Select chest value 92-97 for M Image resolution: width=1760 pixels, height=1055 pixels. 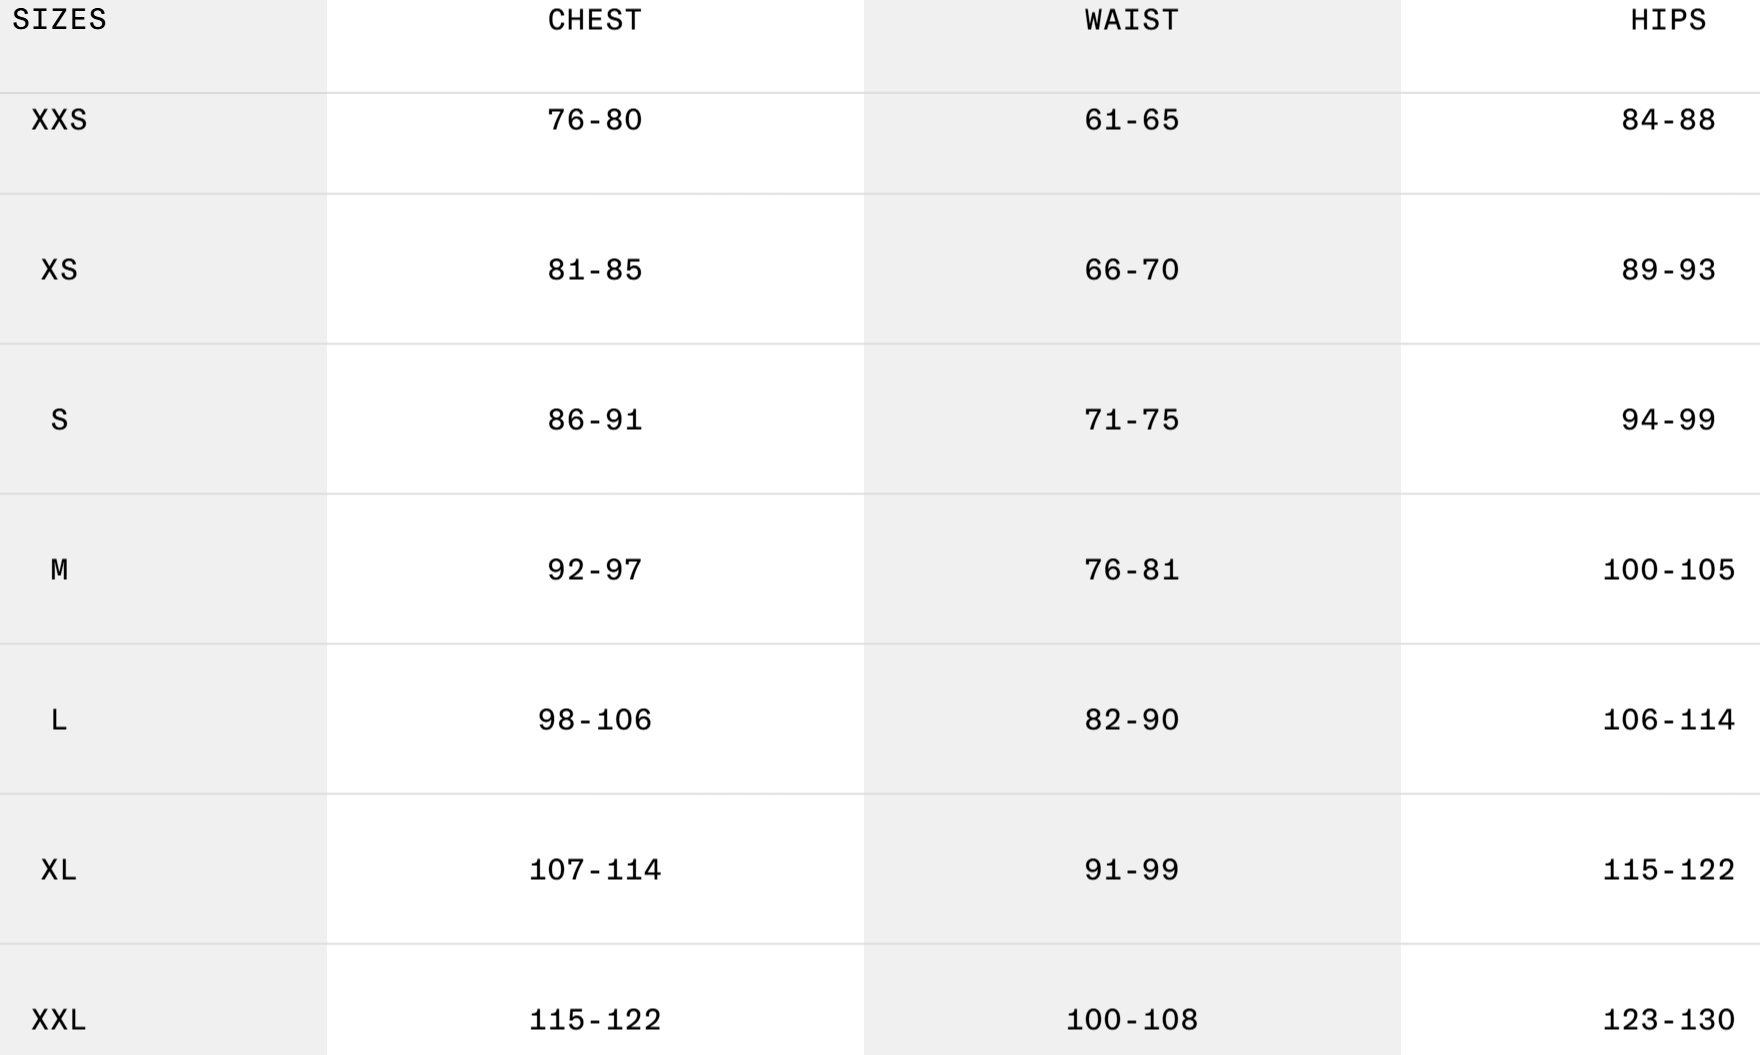595,570
